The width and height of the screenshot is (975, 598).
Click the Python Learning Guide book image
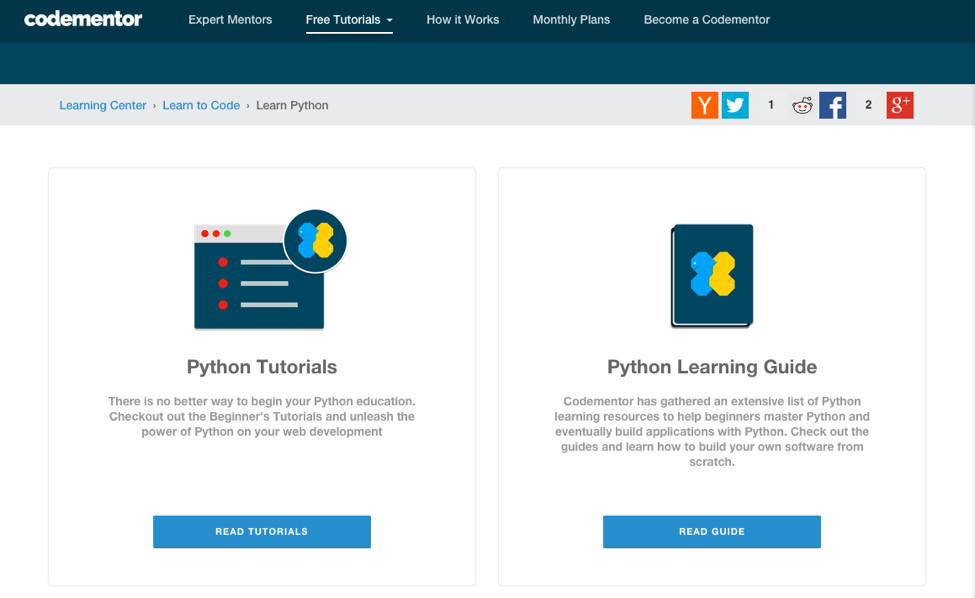pos(712,275)
